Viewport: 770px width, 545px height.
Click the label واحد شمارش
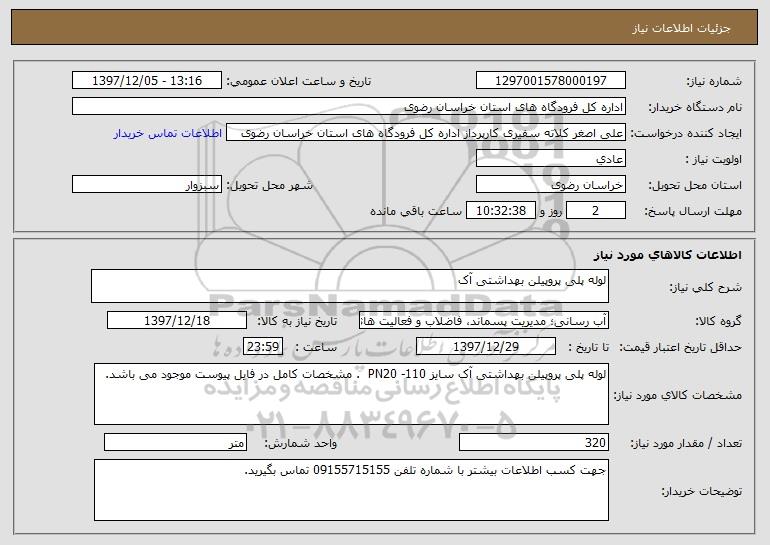point(301,443)
